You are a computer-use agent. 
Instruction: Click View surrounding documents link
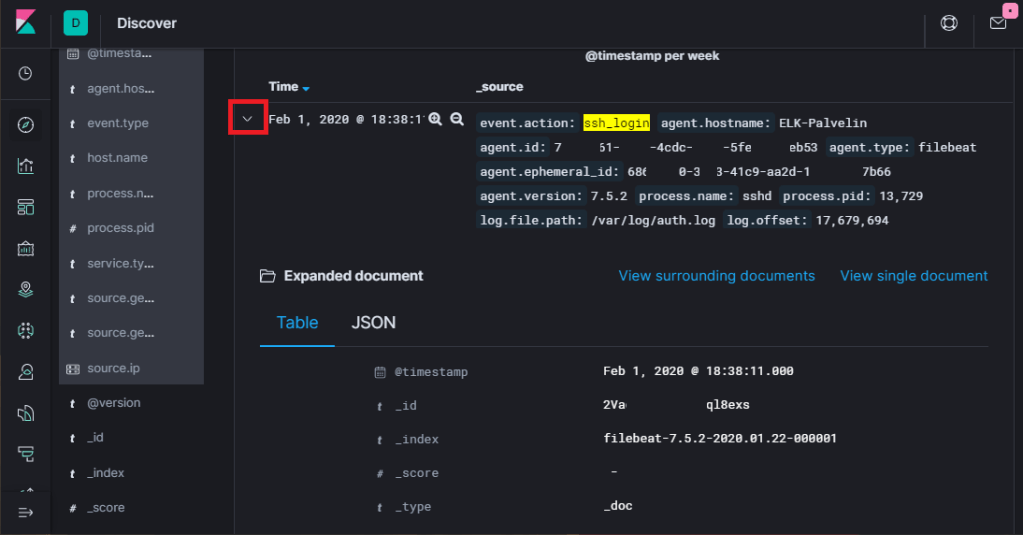click(x=716, y=276)
